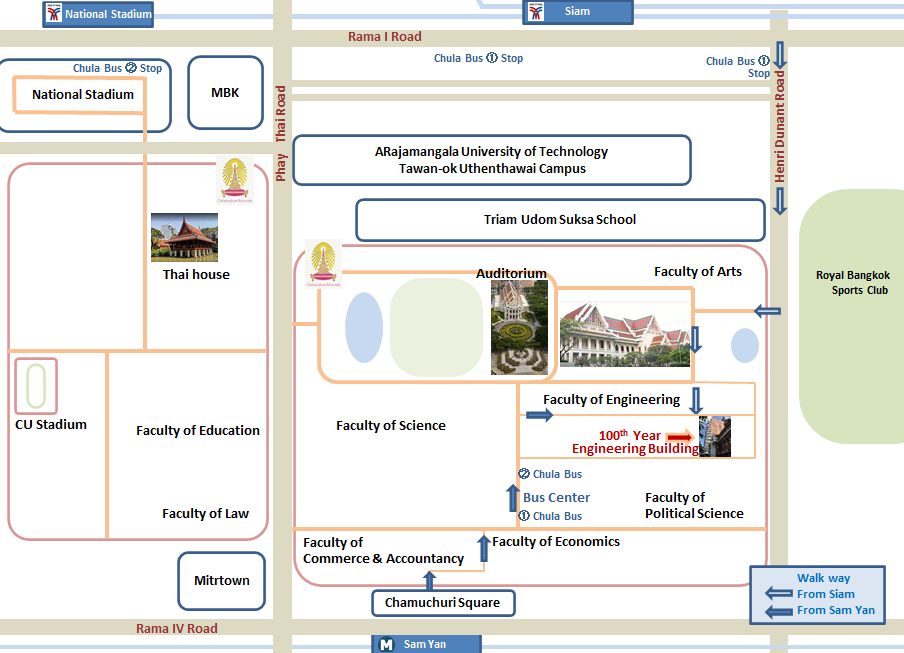The height and width of the screenshot is (653, 904).
Task: Click the red '100th Year Engineering Building' text
Action: point(635,442)
